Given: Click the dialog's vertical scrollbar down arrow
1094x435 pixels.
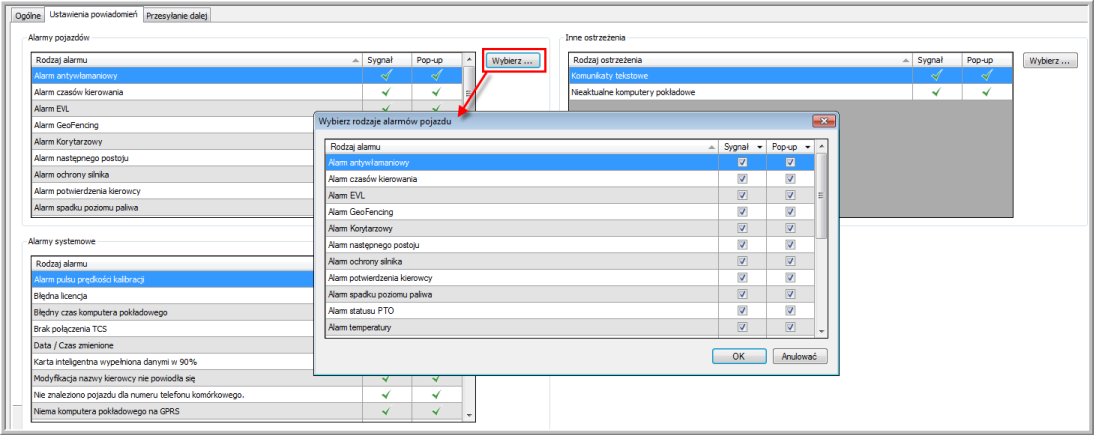Looking at the screenshot, I should pos(822,331).
